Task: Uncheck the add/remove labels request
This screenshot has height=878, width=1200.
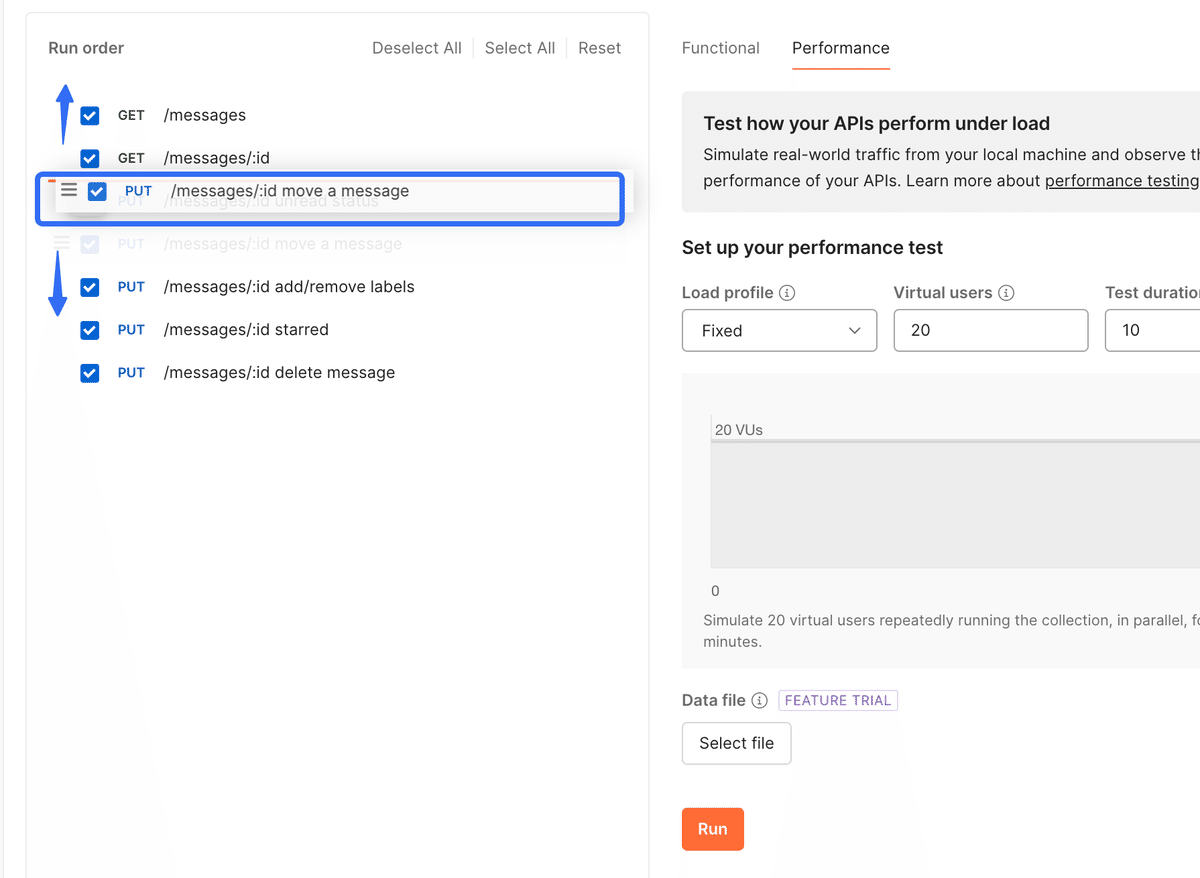Action: 90,287
